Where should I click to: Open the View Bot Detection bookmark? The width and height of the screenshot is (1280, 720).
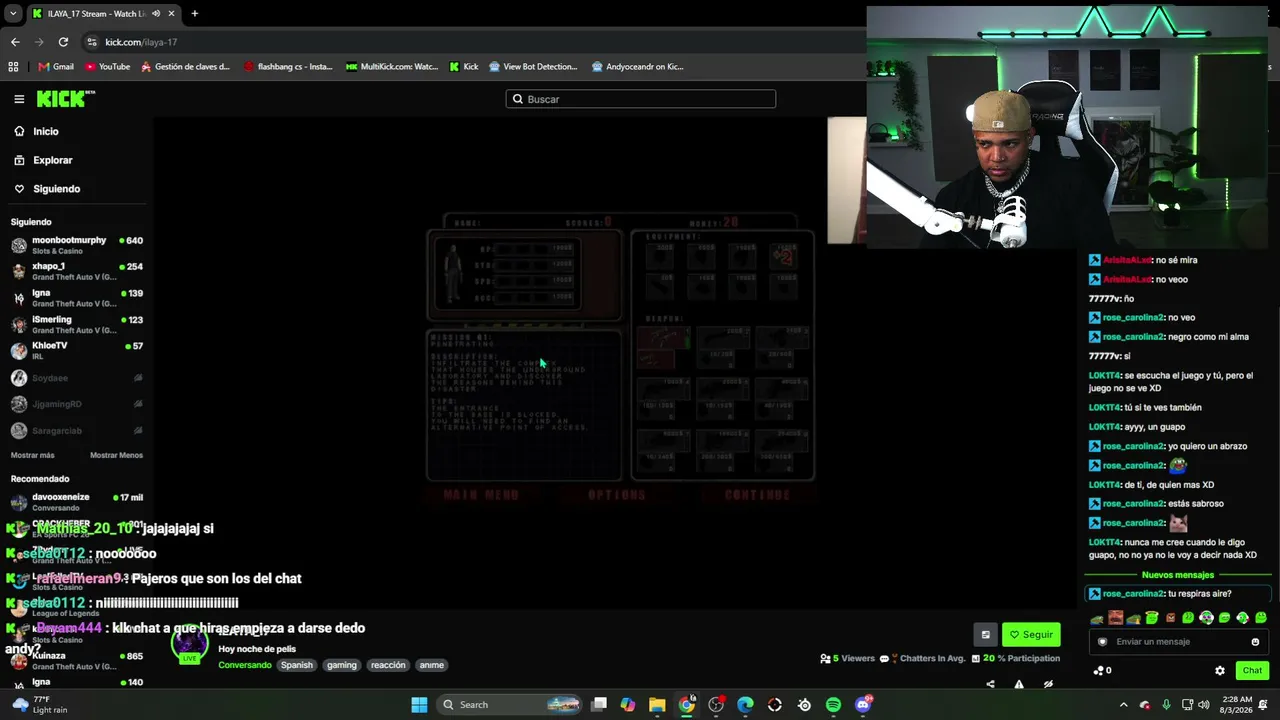(x=532, y=67)
